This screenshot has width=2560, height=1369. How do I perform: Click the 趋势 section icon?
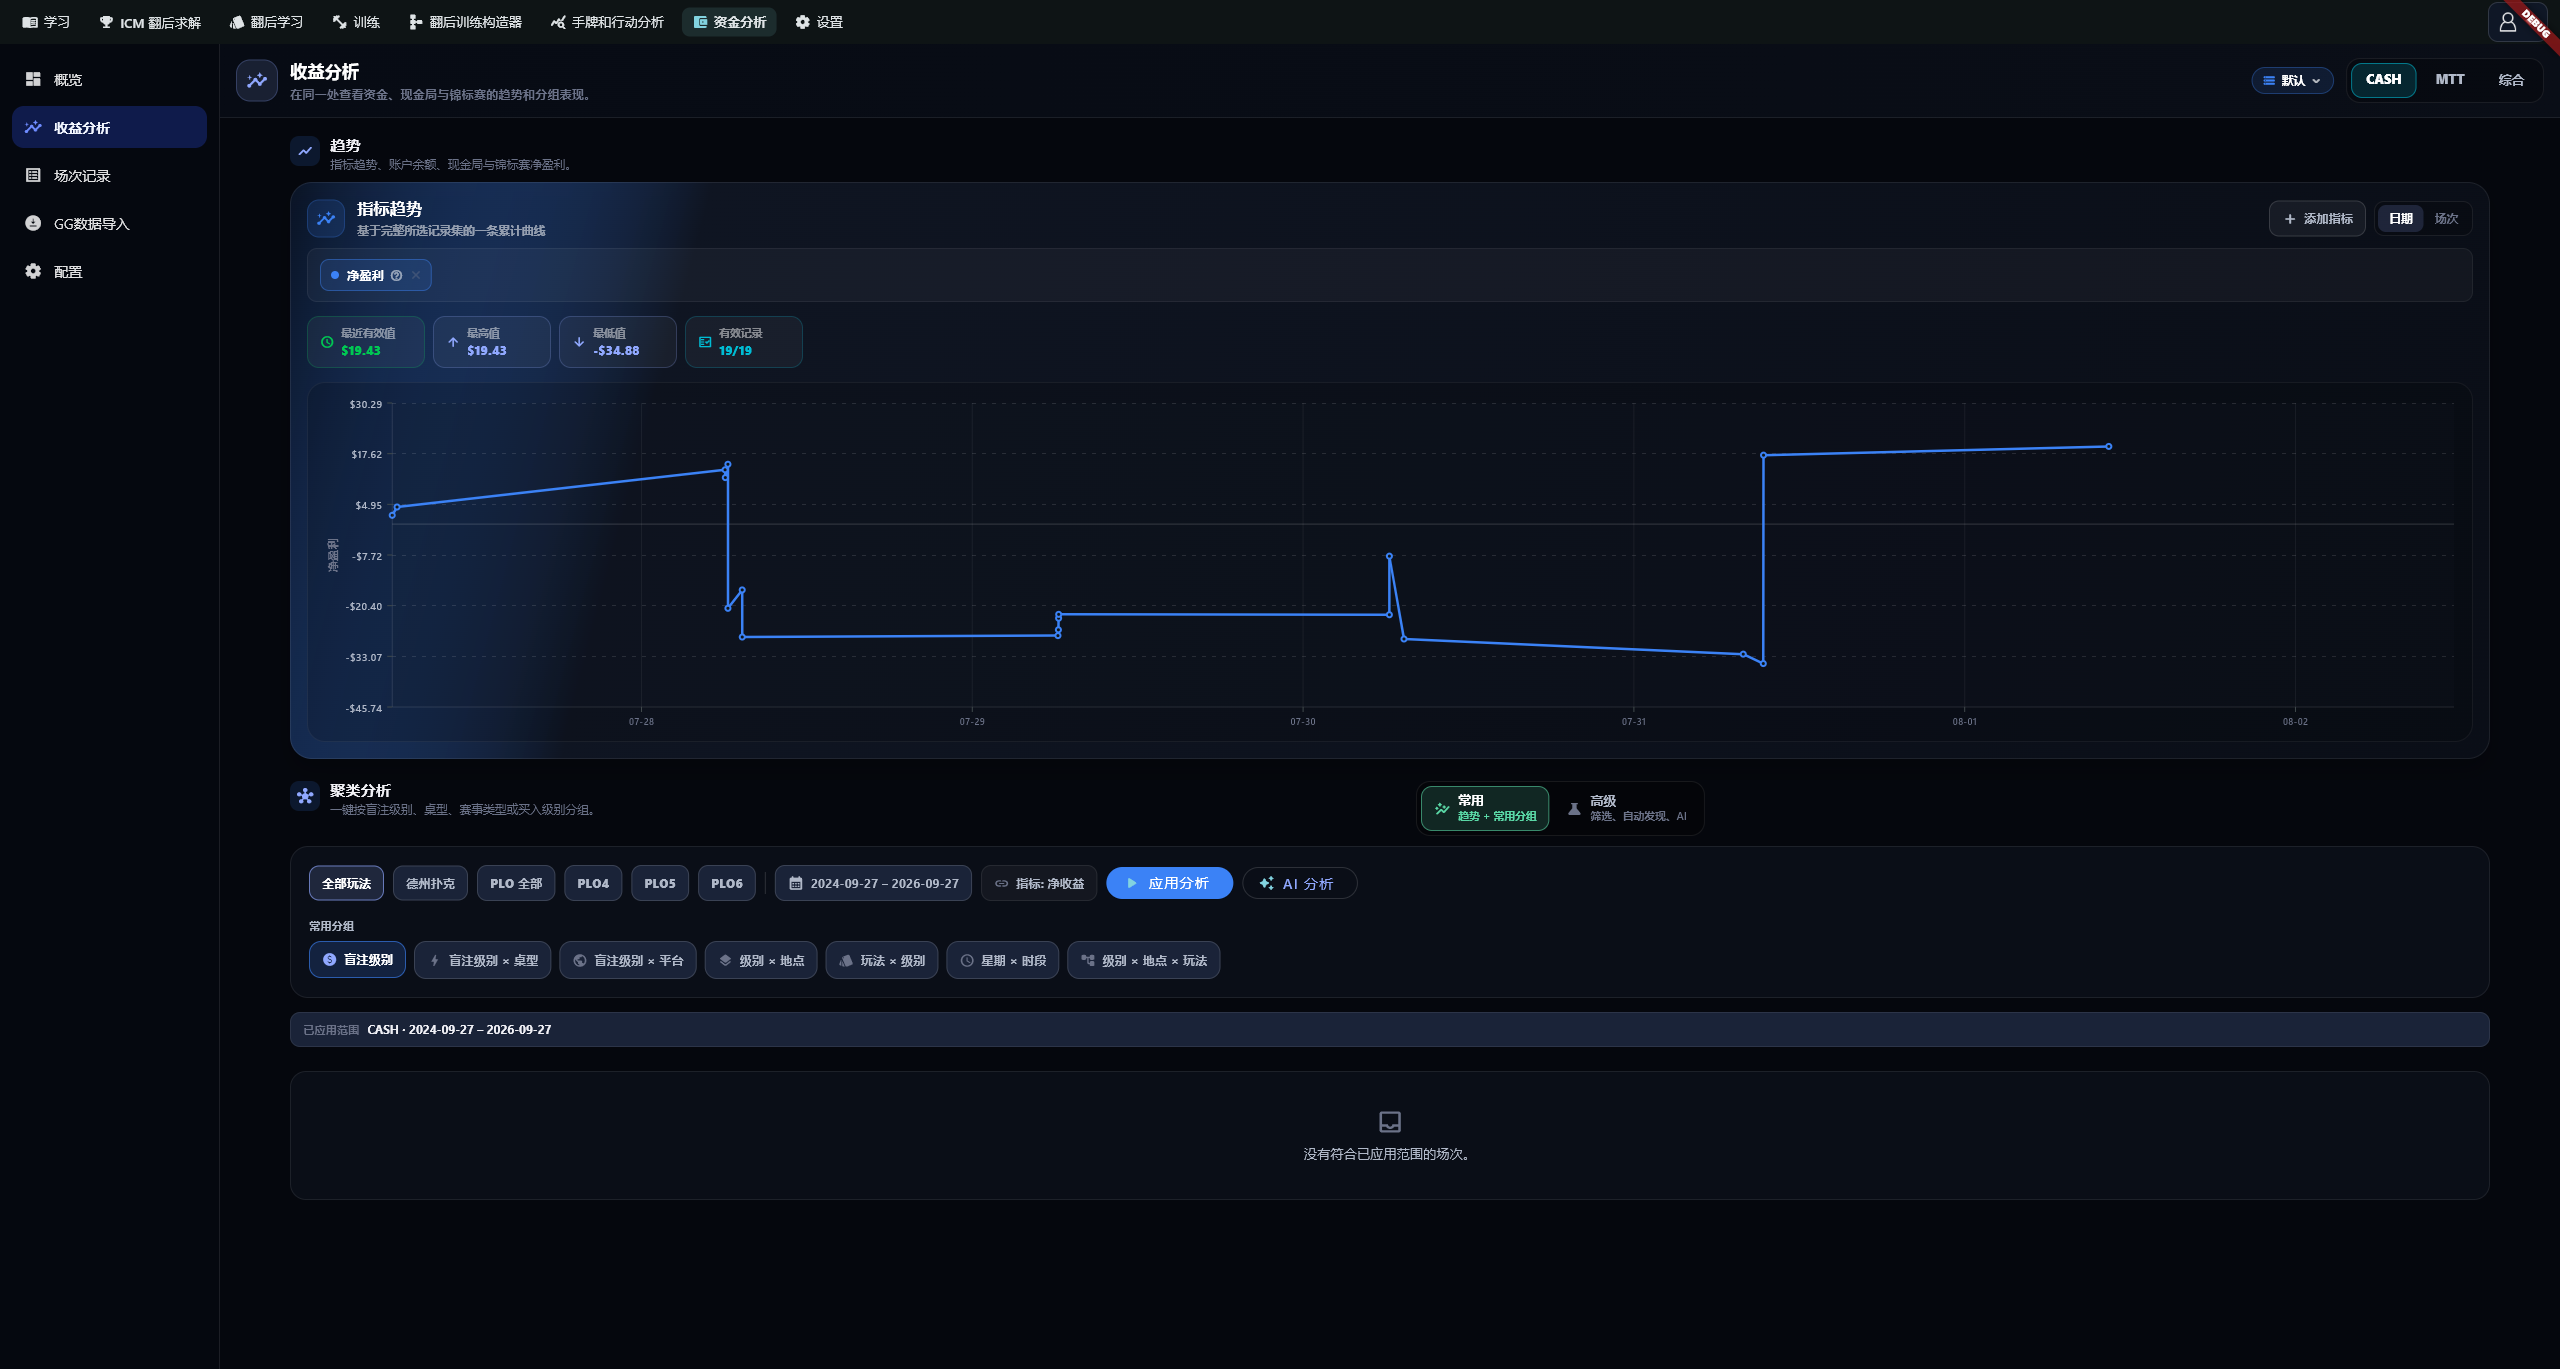coord(305,151)
